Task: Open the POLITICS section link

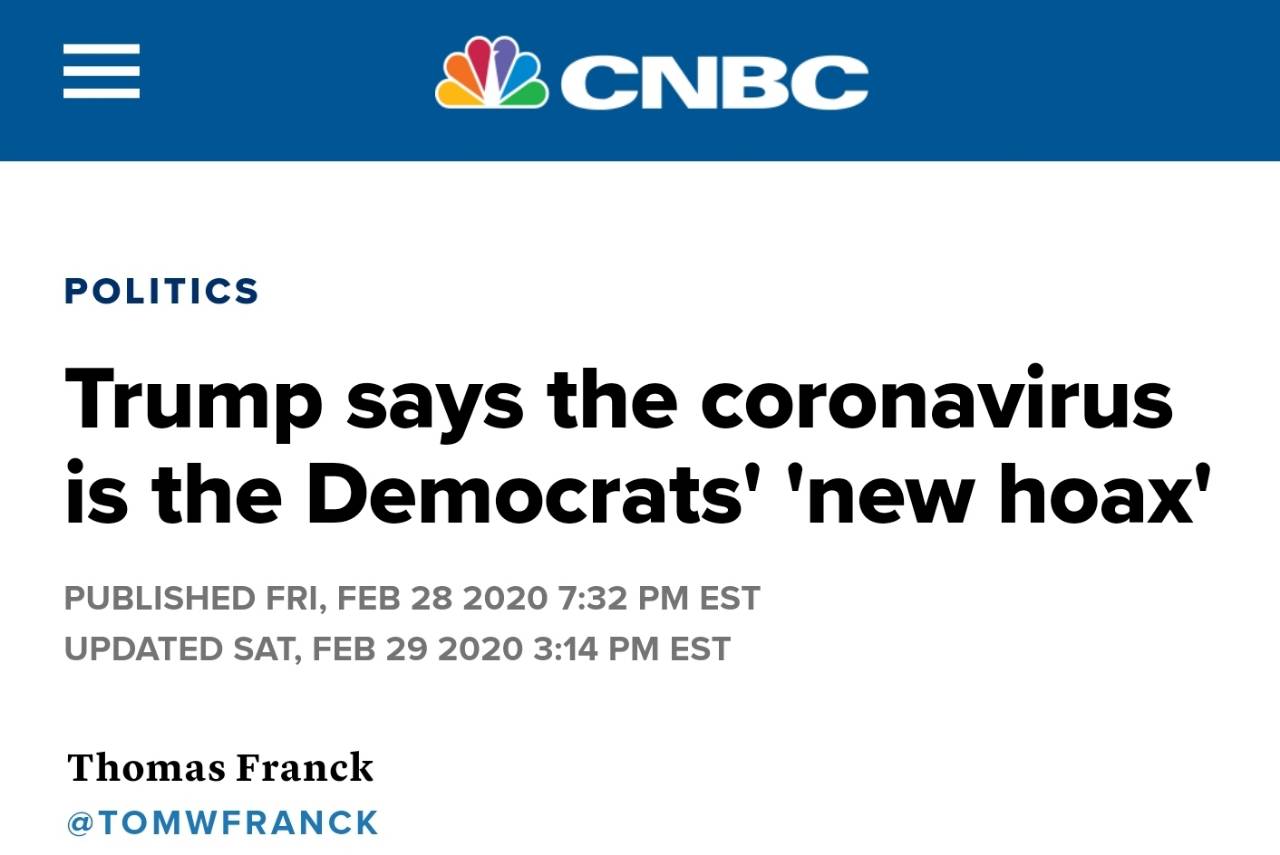Action: (x=161, y=291)
